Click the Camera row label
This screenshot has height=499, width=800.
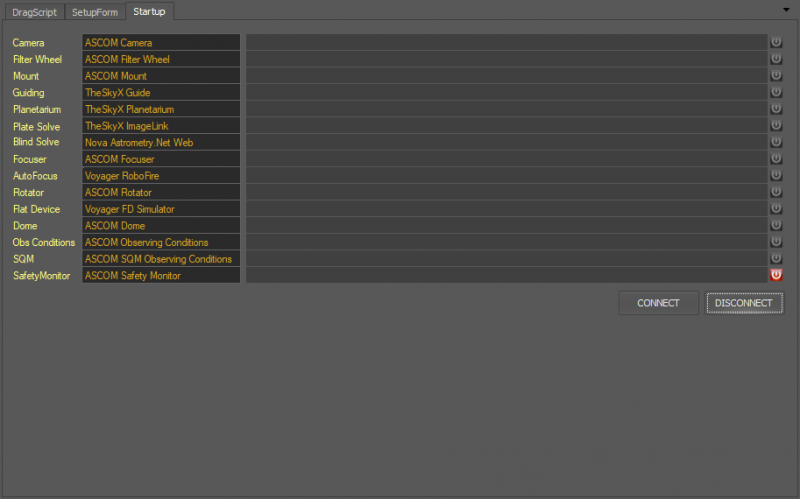[28, 43]
